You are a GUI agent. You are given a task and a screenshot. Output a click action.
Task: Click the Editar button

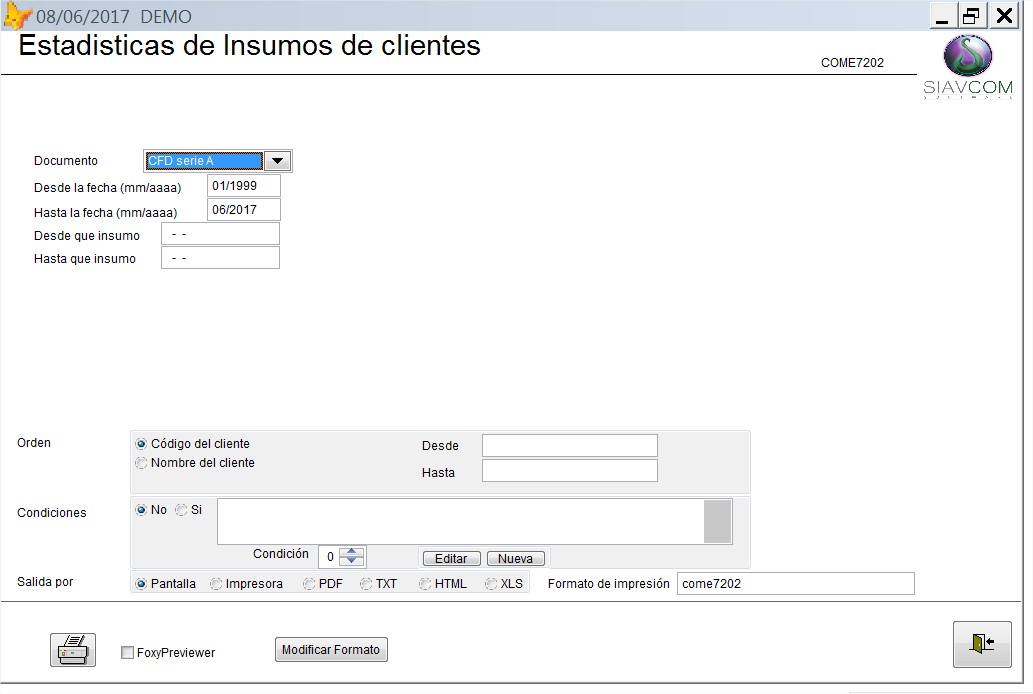(x=451, y=559)
